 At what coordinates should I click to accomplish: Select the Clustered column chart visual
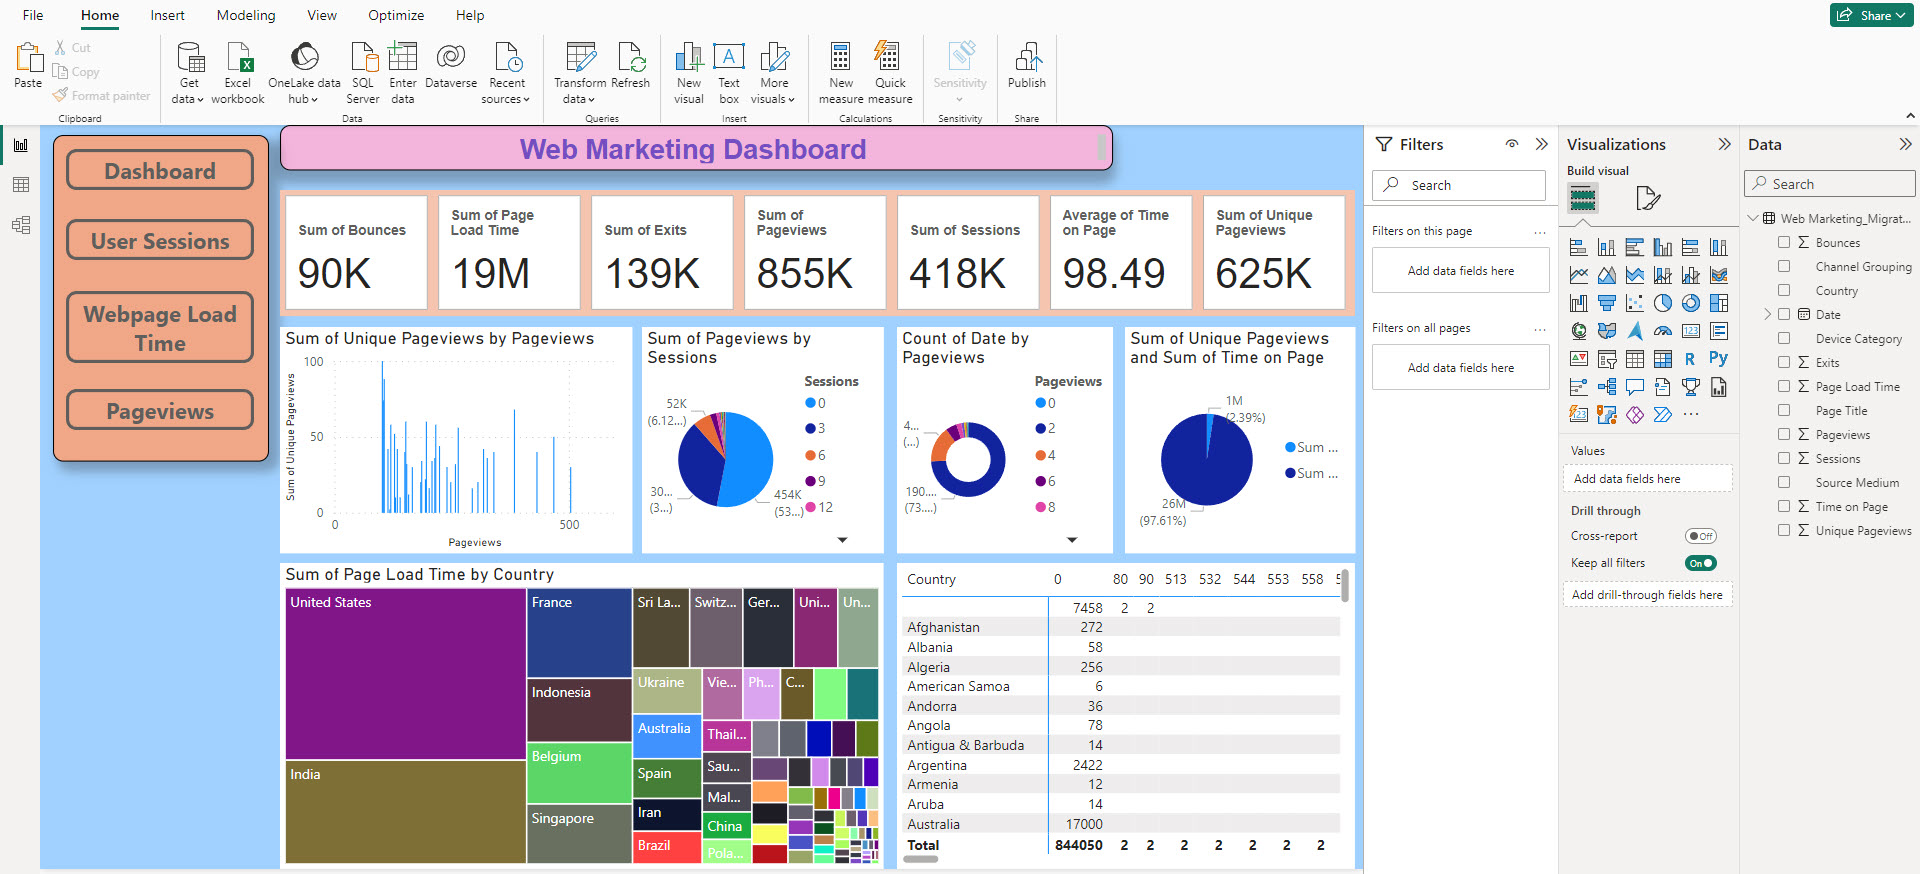pos(1663,247)
